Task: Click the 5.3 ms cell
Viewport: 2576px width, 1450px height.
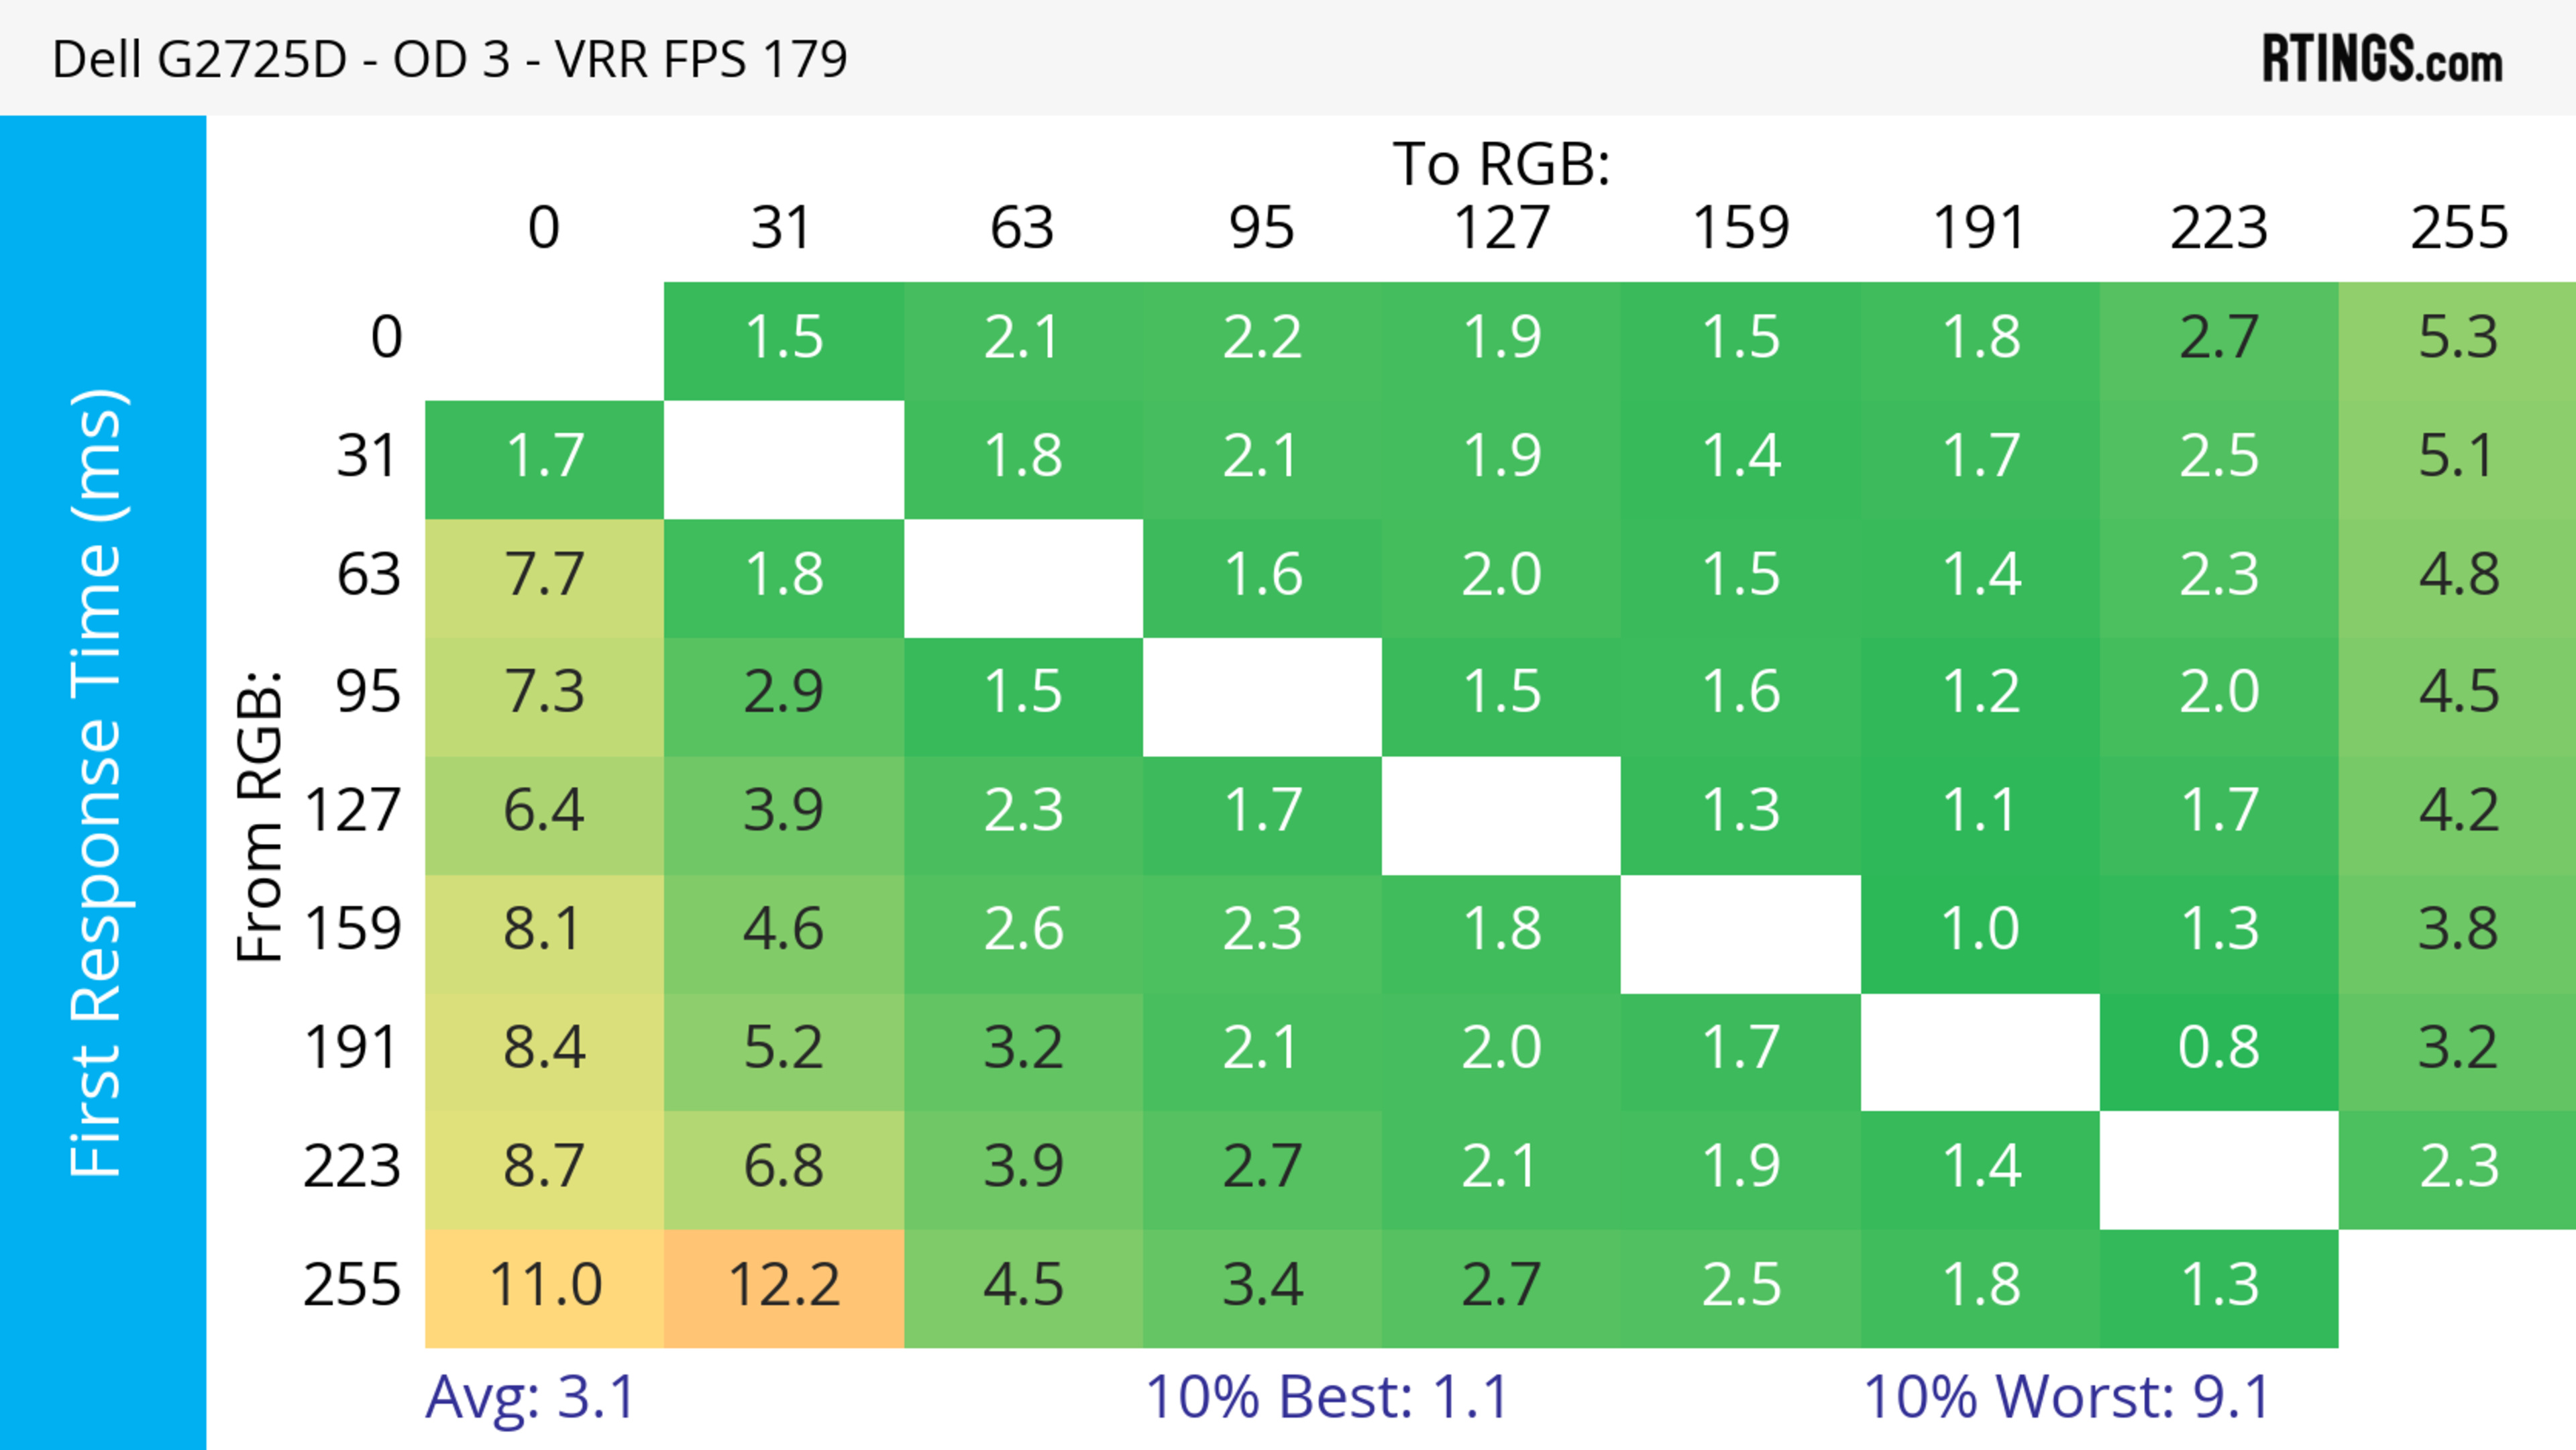Action: point(2457,338)
